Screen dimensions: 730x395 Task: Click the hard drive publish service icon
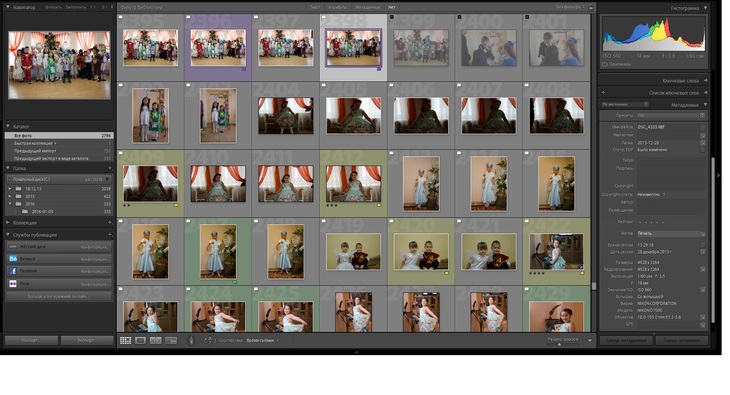pos(13,246)
